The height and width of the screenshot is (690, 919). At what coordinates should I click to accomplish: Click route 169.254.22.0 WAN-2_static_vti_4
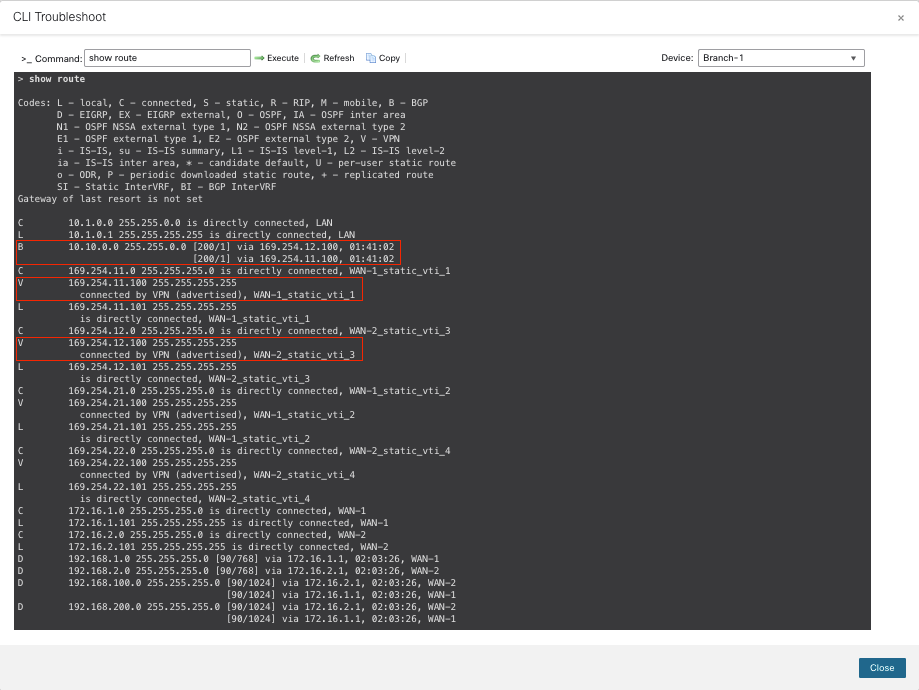point(234,451)
